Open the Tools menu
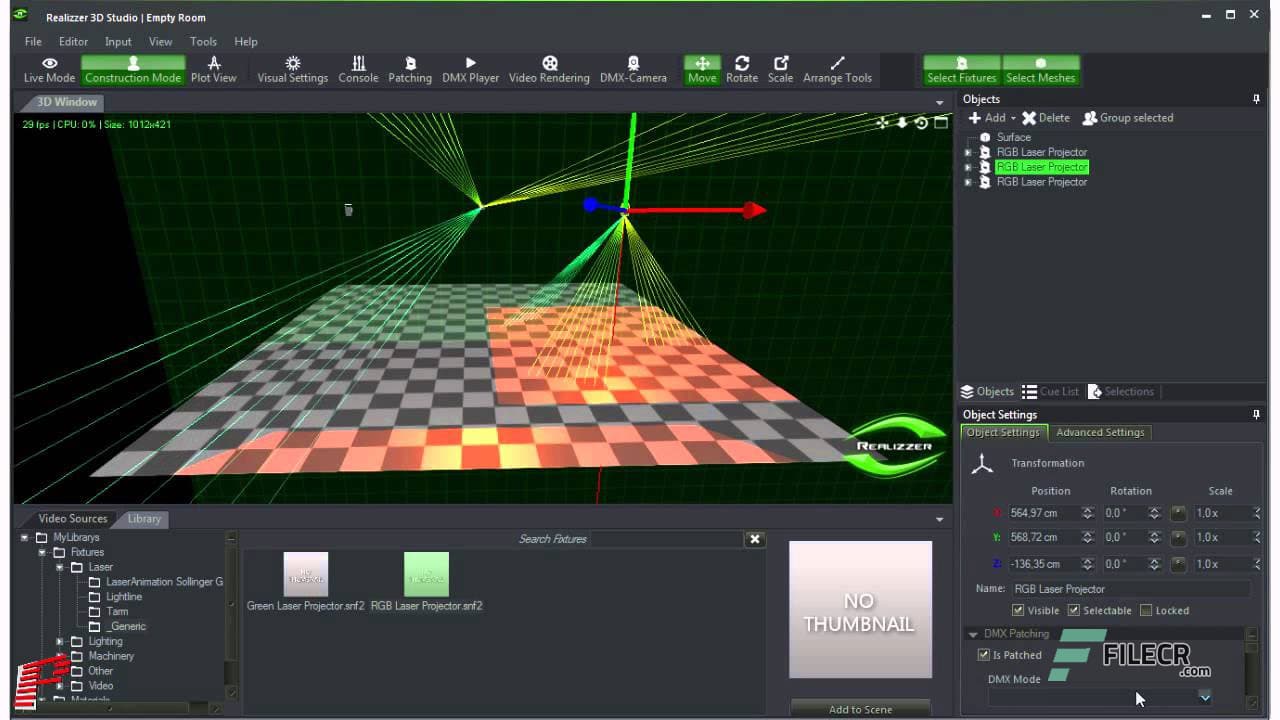 click(x=203, y=41)
